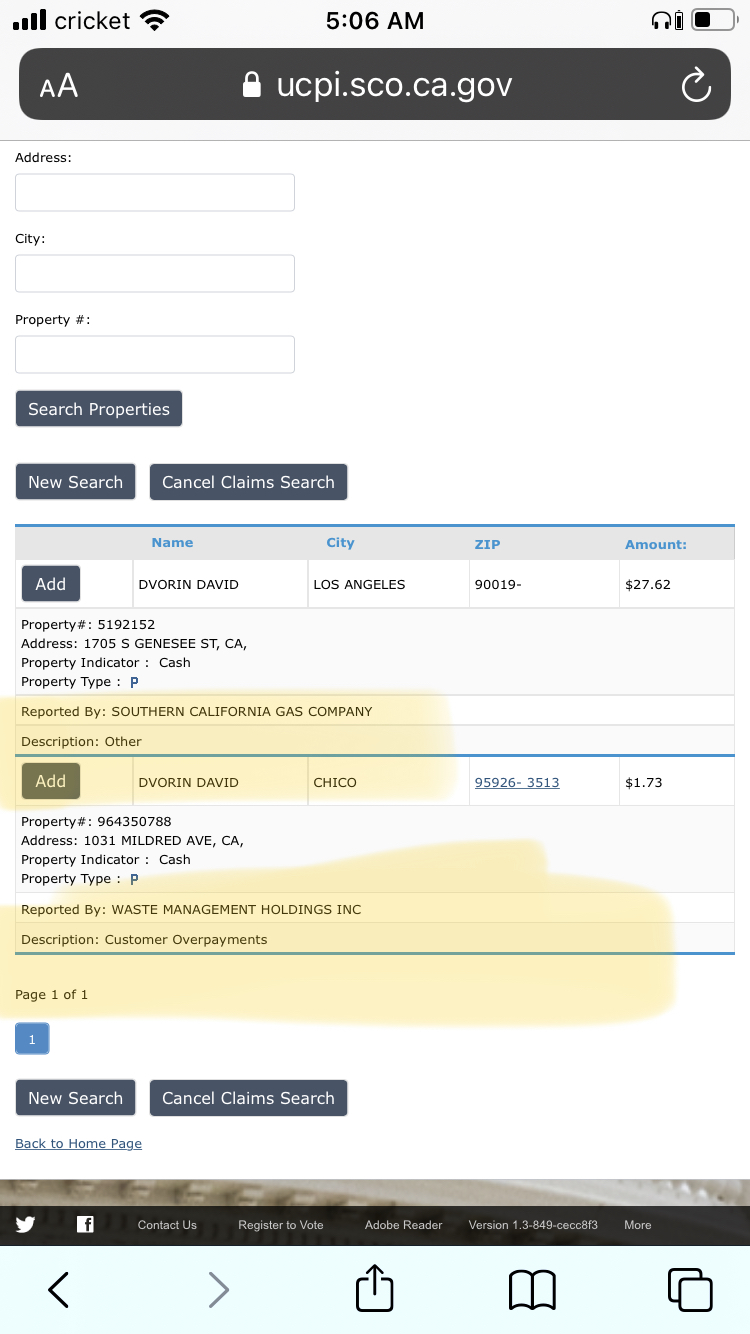Click Description: Other text

(81, 742)
